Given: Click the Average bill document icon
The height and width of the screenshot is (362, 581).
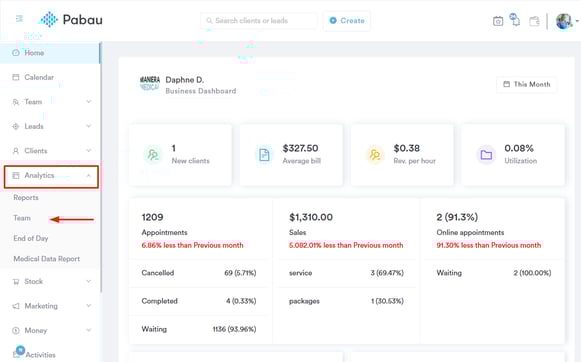Looking at the screenshot, I should pyautogui.click(x=264, y=155).
